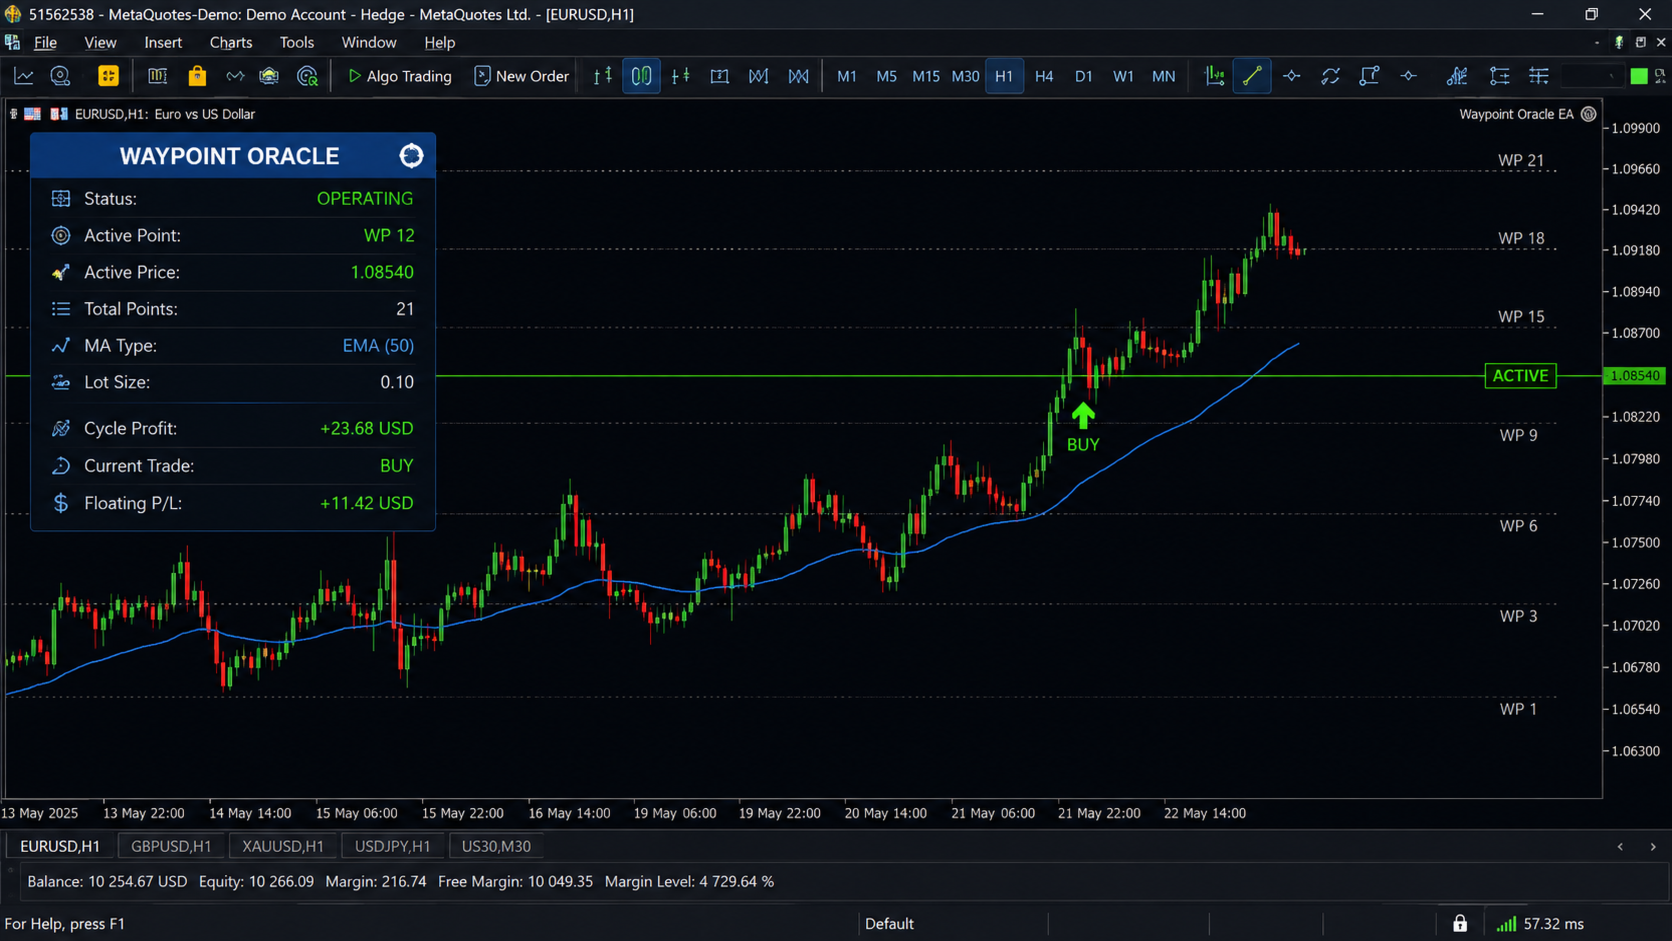
Task: Select the W1 timeframe
Action: pos(1123,76)
